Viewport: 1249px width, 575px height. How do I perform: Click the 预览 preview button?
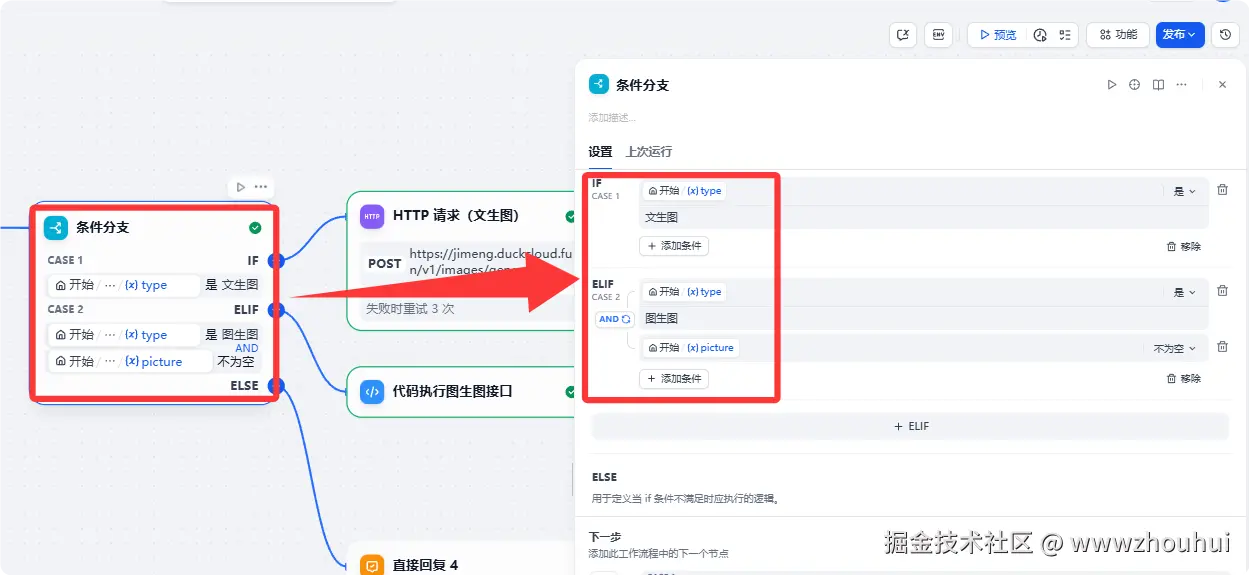tap(997, 34)
